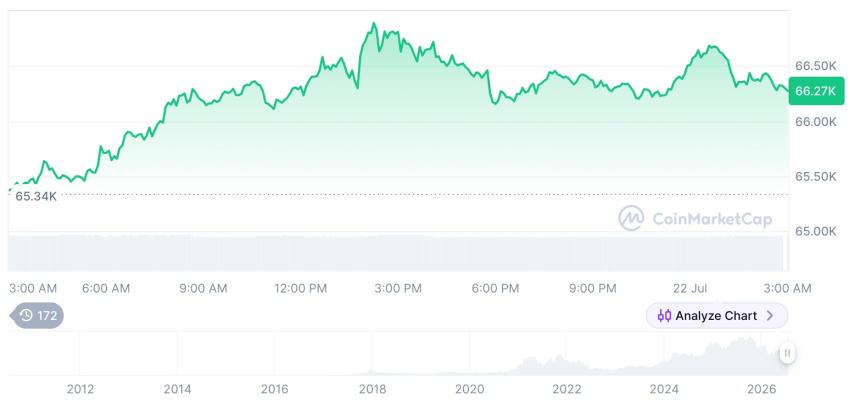Click the CoinMarketCap watermark logo icon
Image resolution: width=860 pixels, height=401 pixels.
(x=631, y=218)
